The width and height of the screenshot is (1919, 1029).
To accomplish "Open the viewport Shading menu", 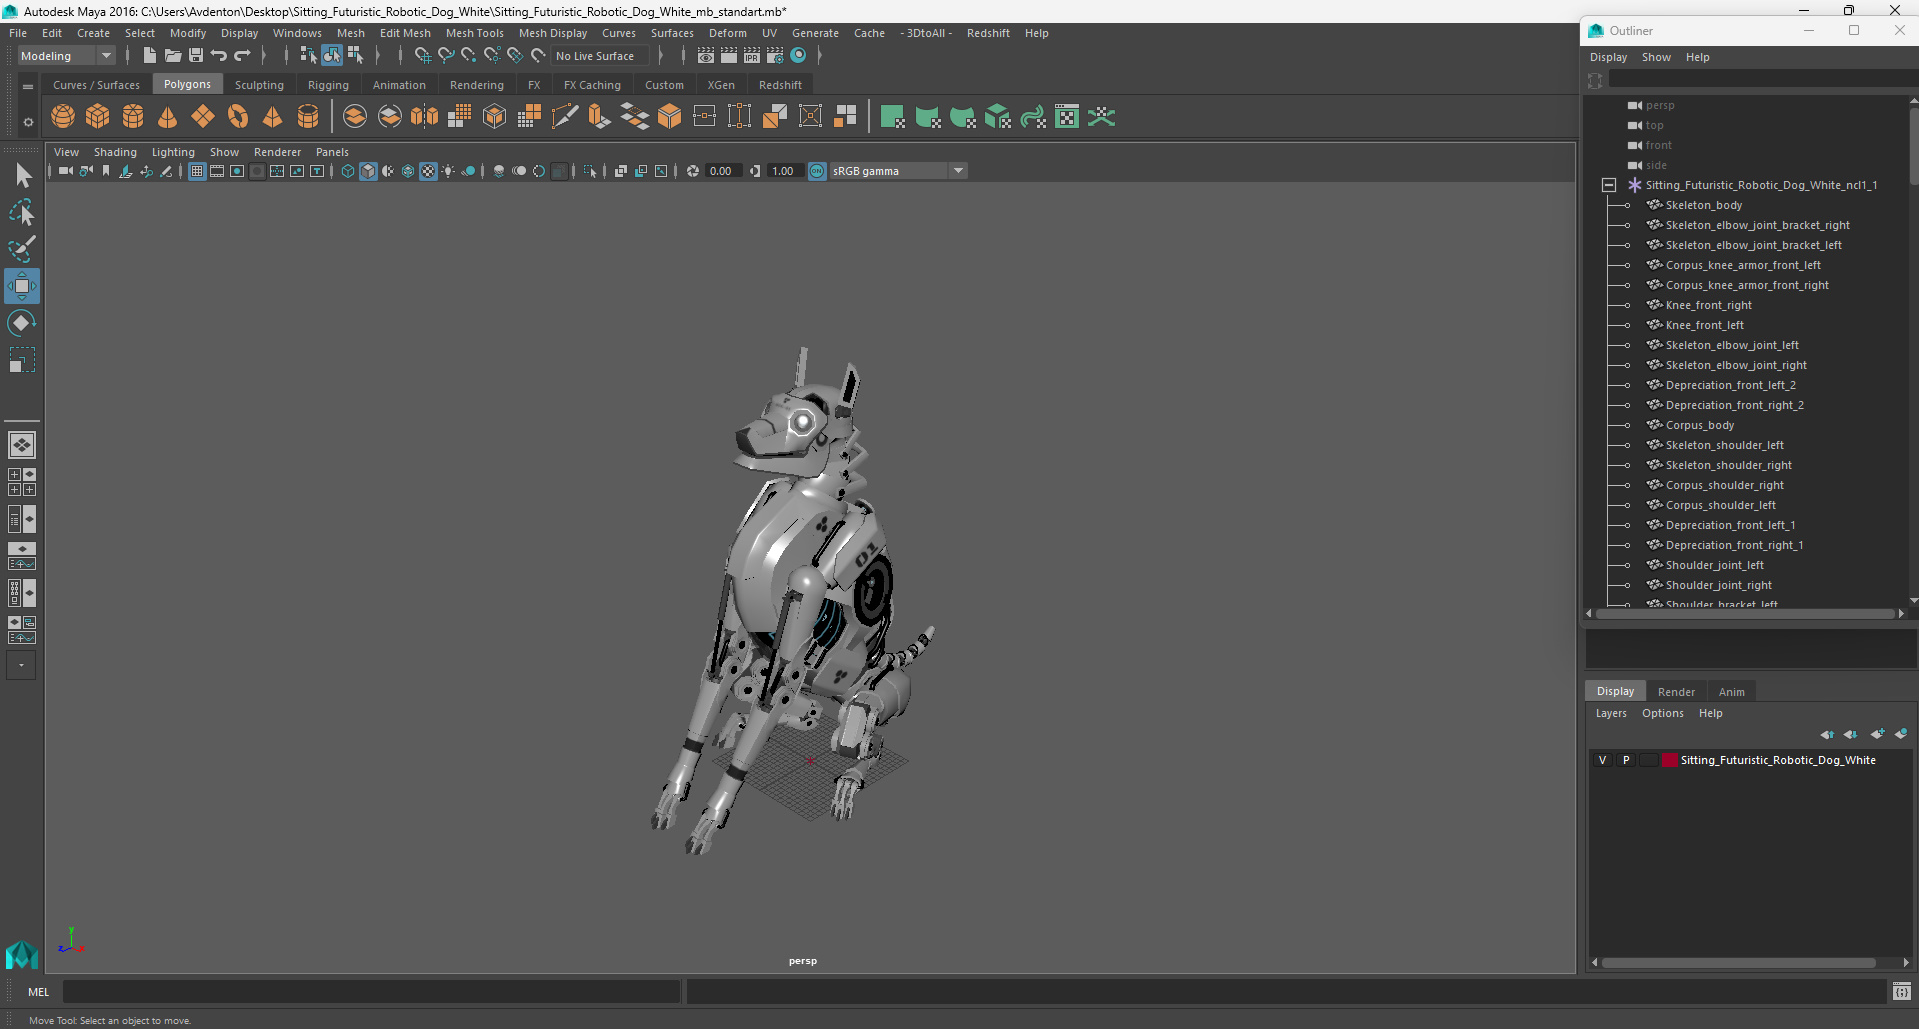I will pos(115,152).
